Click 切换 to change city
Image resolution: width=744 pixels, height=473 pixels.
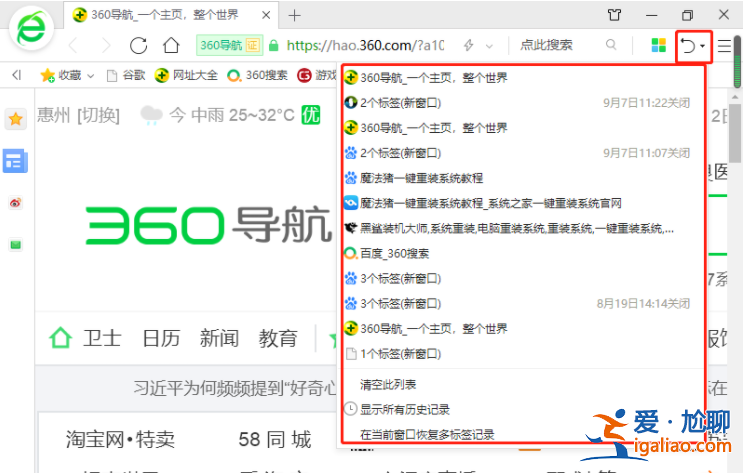tap(99, 115)
